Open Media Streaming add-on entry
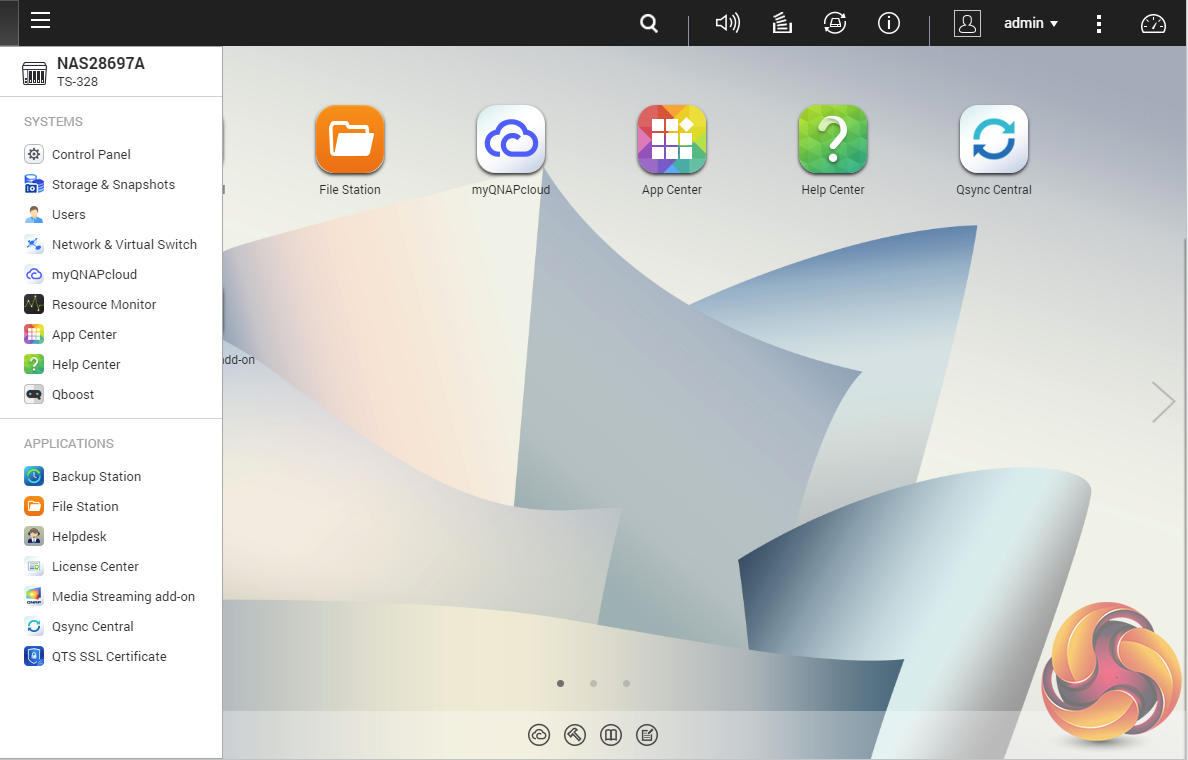1188x760 pixels. coord(111,596)
